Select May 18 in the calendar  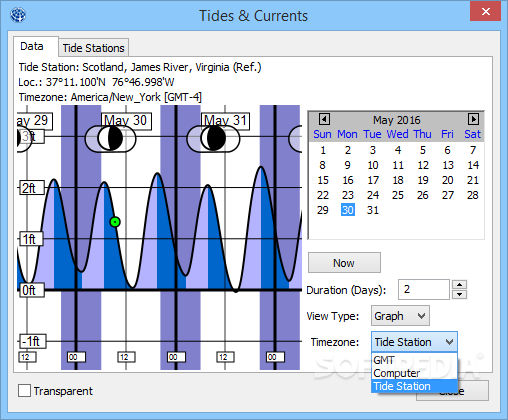398,180
